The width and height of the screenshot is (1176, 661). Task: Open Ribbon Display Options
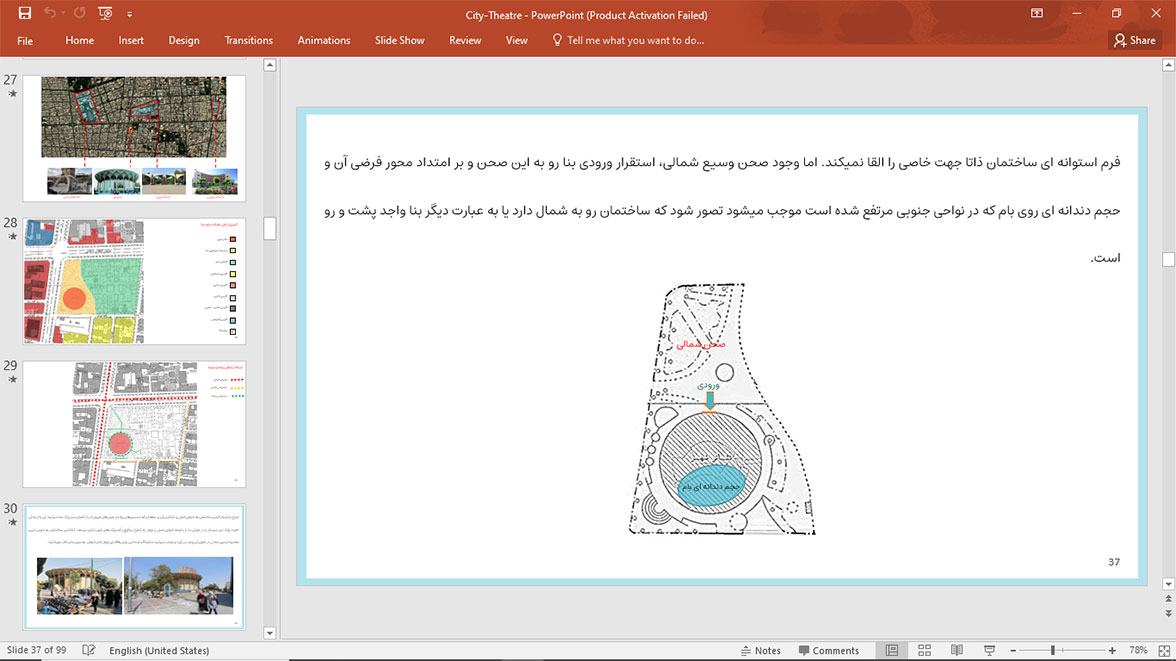(x=1036, y=14)
